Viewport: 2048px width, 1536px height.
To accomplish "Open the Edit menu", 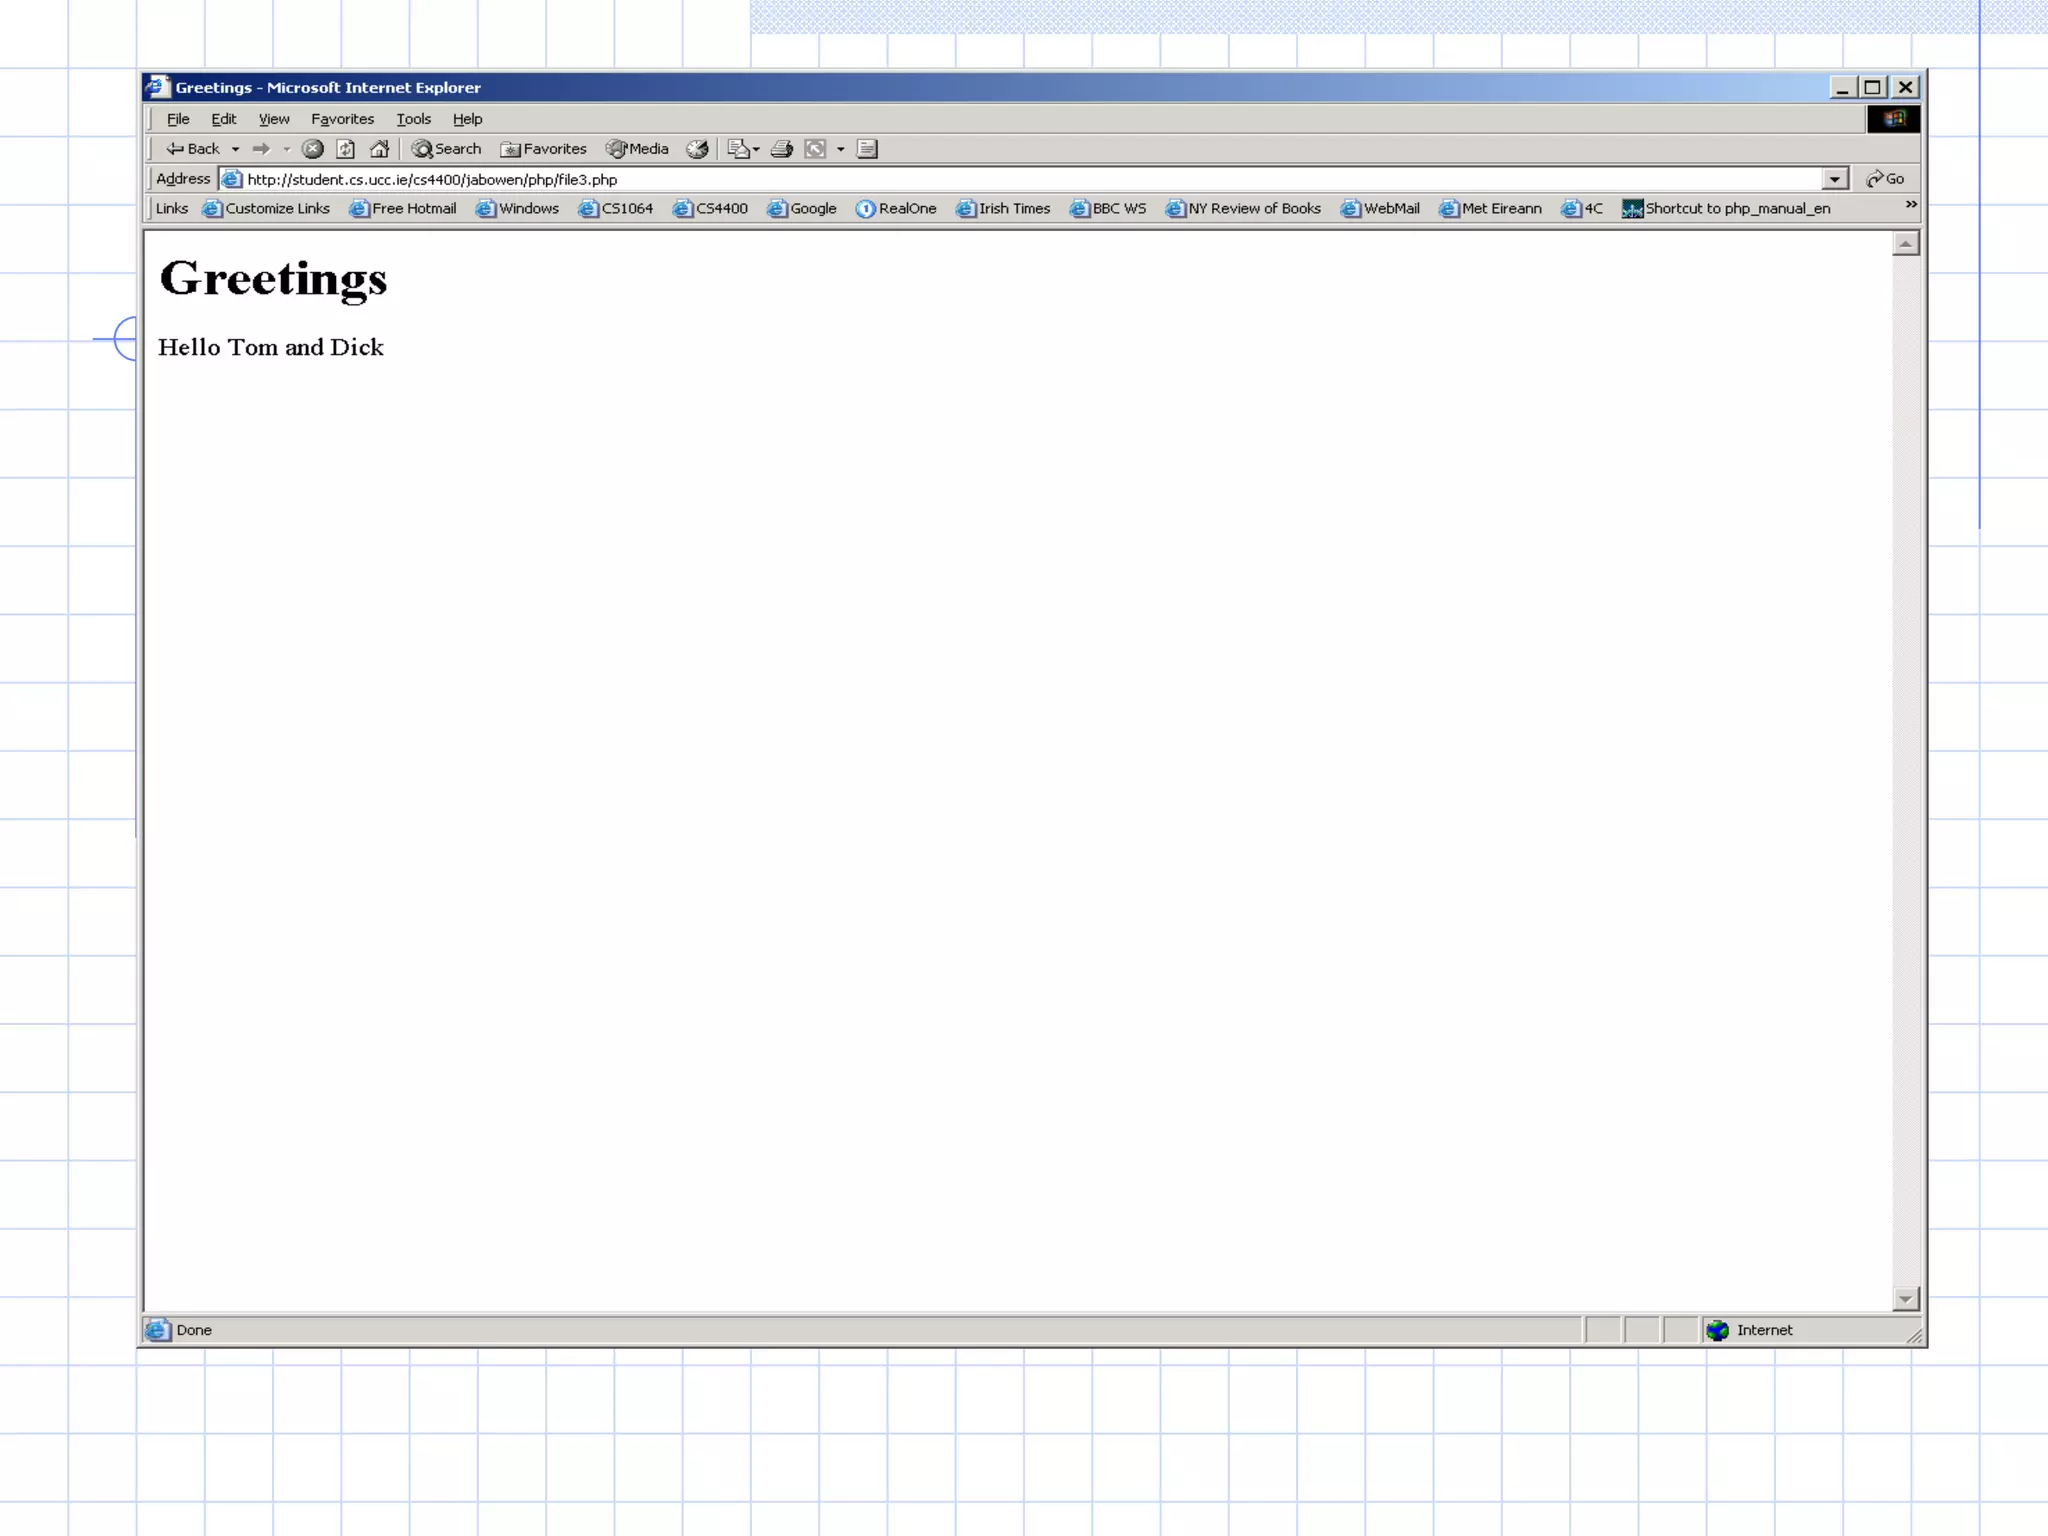I will 224,119.
